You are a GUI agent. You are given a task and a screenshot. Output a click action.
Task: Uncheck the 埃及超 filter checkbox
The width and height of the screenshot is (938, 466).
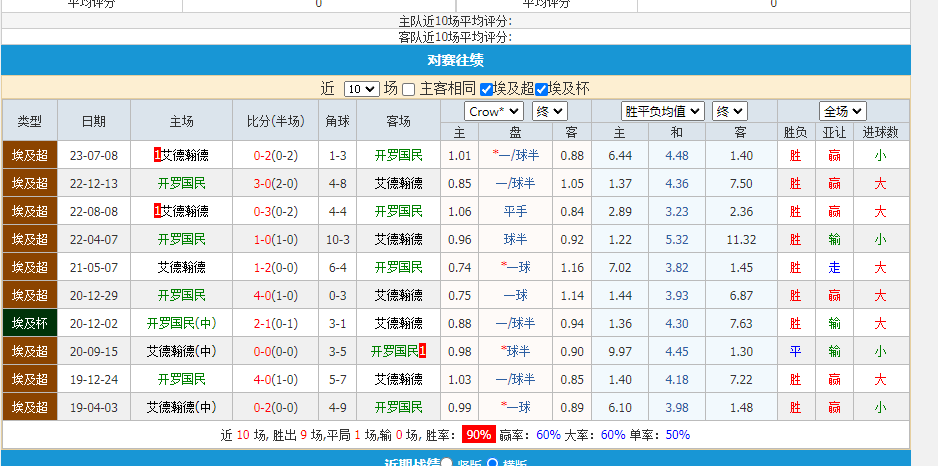click(x=487, y=89)
